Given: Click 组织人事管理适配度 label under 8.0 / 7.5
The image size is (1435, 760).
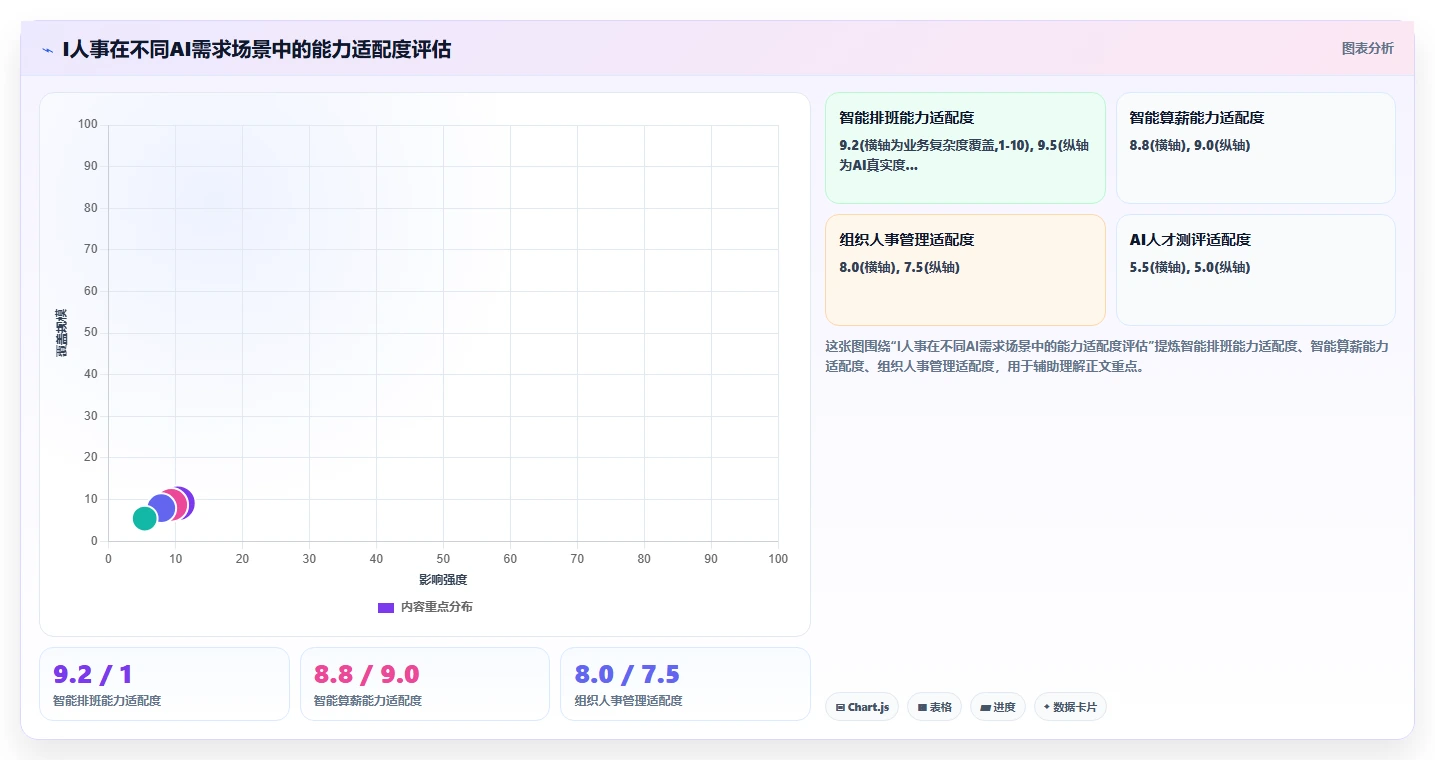Looking at the screenshot, I should pos(628,701).
